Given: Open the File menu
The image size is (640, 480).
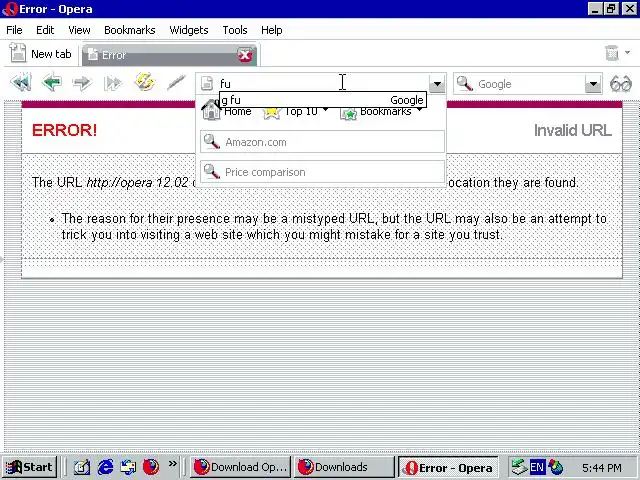Looking at the screenshot, I should 14,30.
